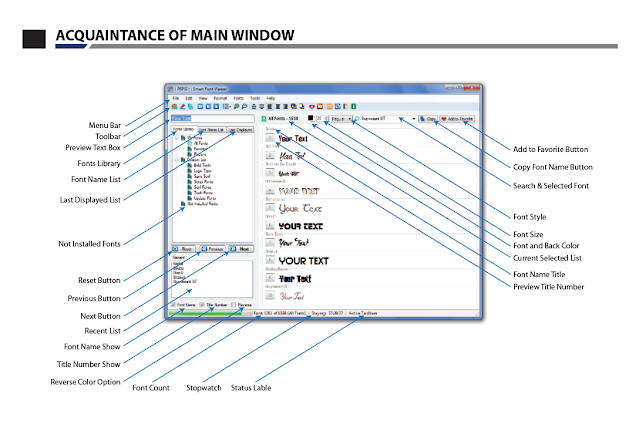Open the Regular font style dropdown
The height and width of the screenshot is (434, 639).
click(342, 119)
